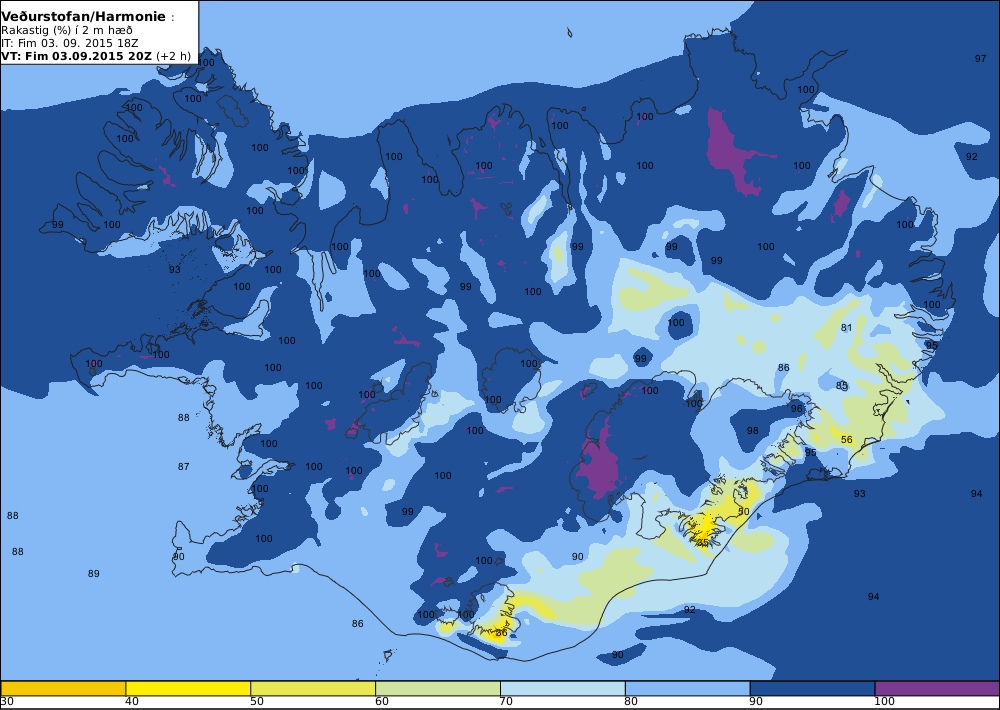
Task: Click the humidity value 50 on the map
Action: [744, 512]
